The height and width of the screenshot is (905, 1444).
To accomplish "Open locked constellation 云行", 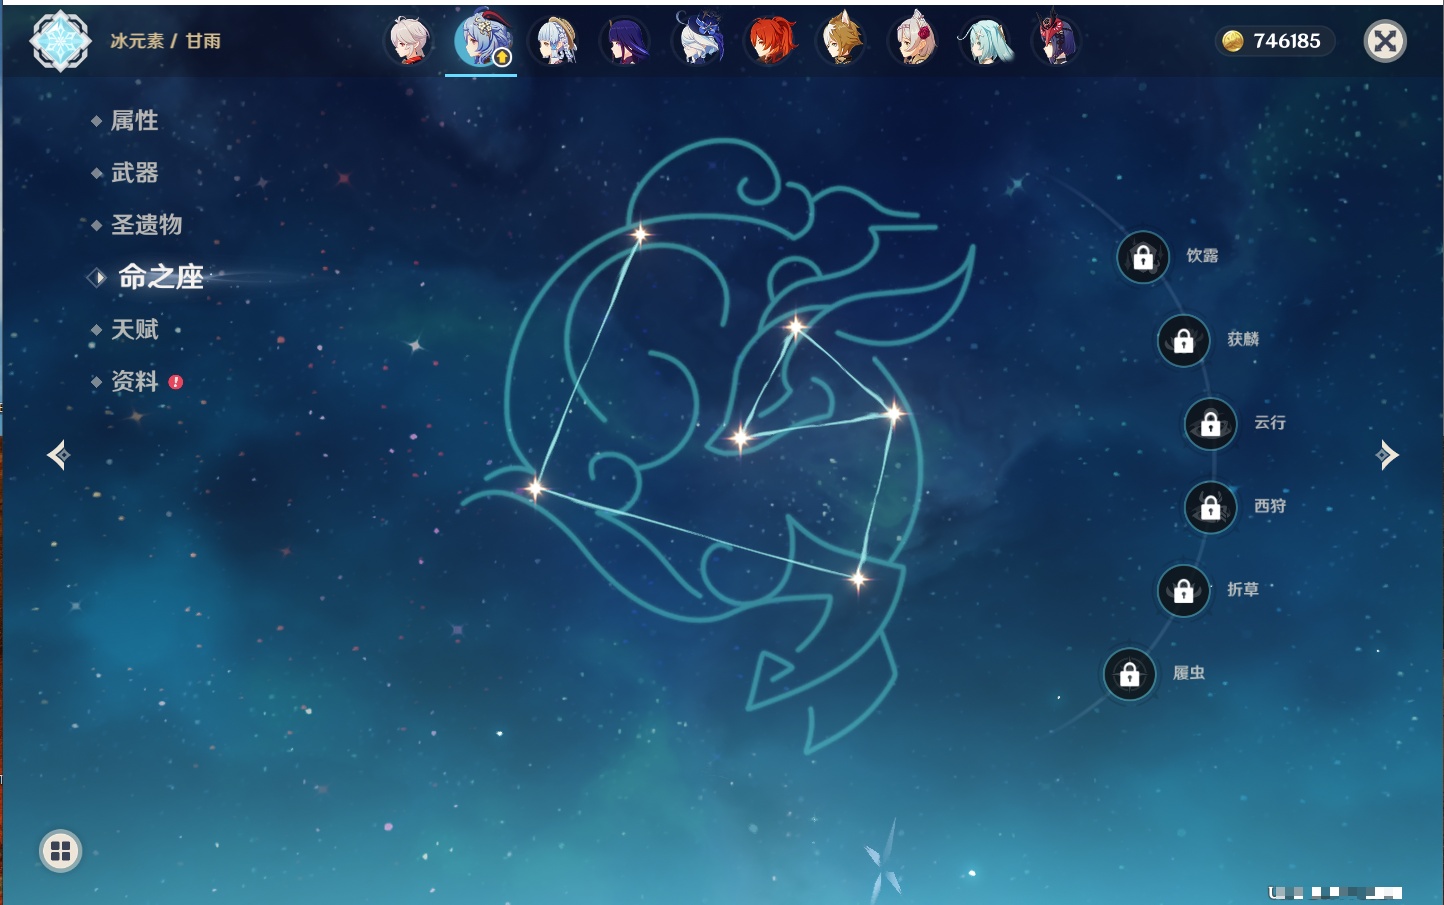I will point(1211,424).
